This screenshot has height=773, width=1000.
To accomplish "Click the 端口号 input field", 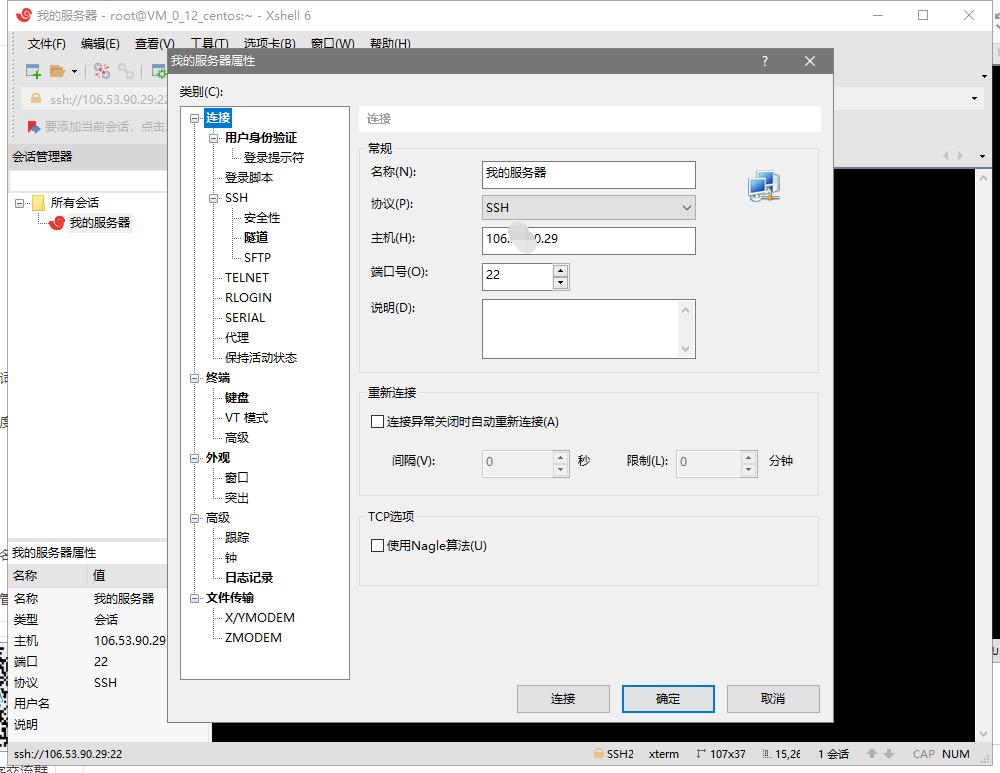I will click(x=517, y=277).
